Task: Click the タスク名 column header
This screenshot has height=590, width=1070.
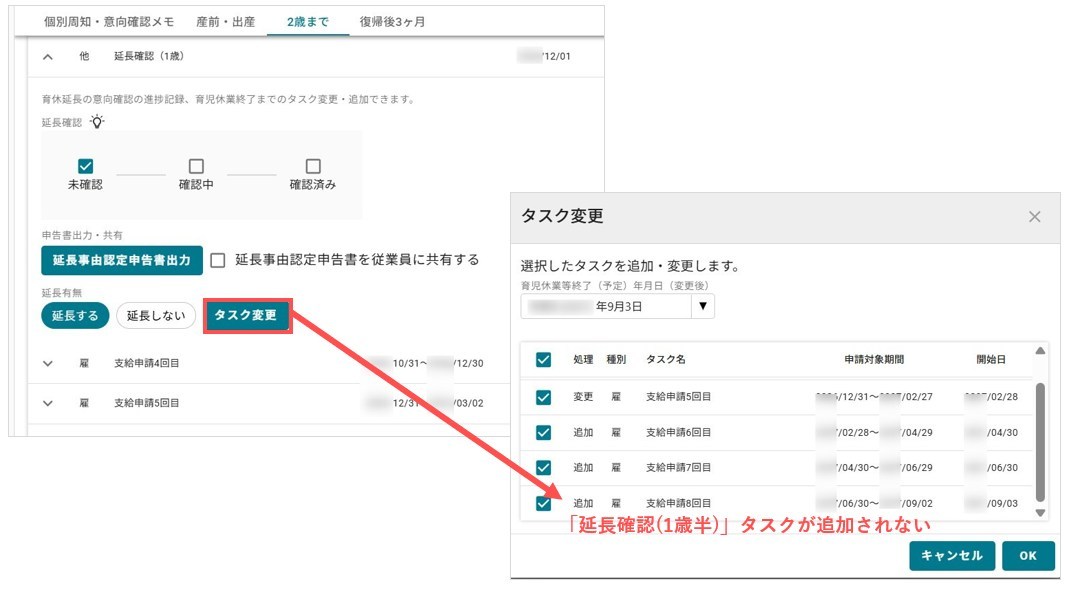Action: click(666, 359)
